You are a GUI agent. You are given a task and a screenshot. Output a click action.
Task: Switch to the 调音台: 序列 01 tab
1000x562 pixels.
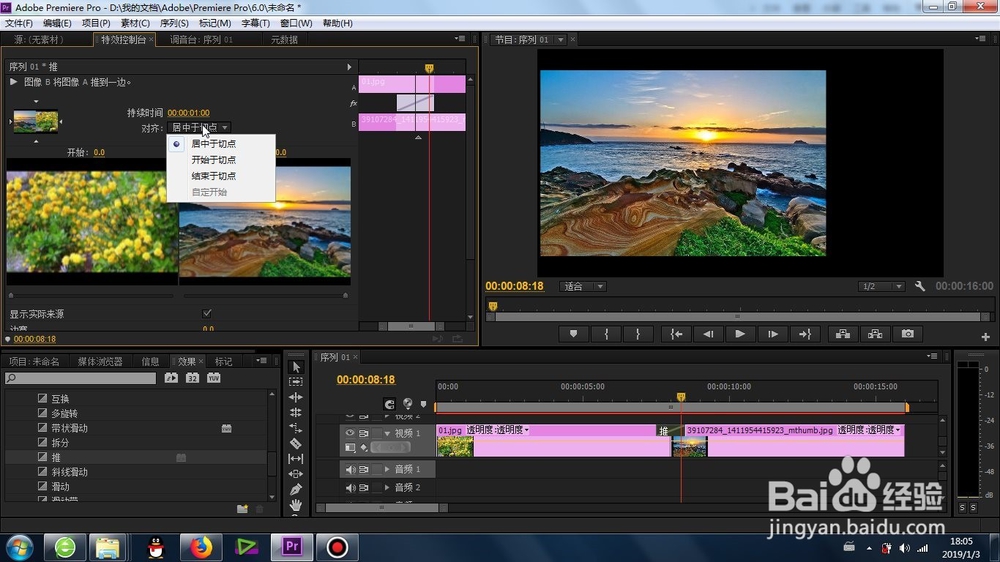coord(202,40)
